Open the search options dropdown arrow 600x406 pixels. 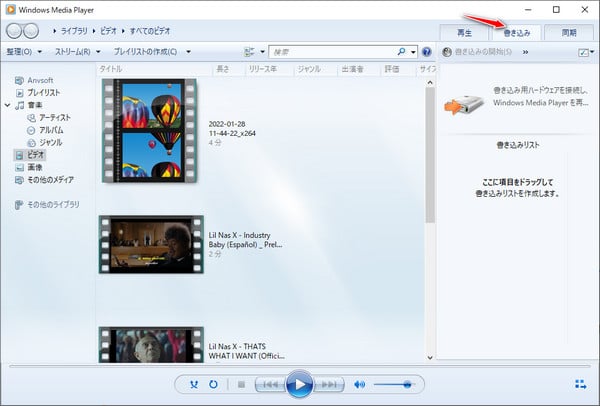413,52
